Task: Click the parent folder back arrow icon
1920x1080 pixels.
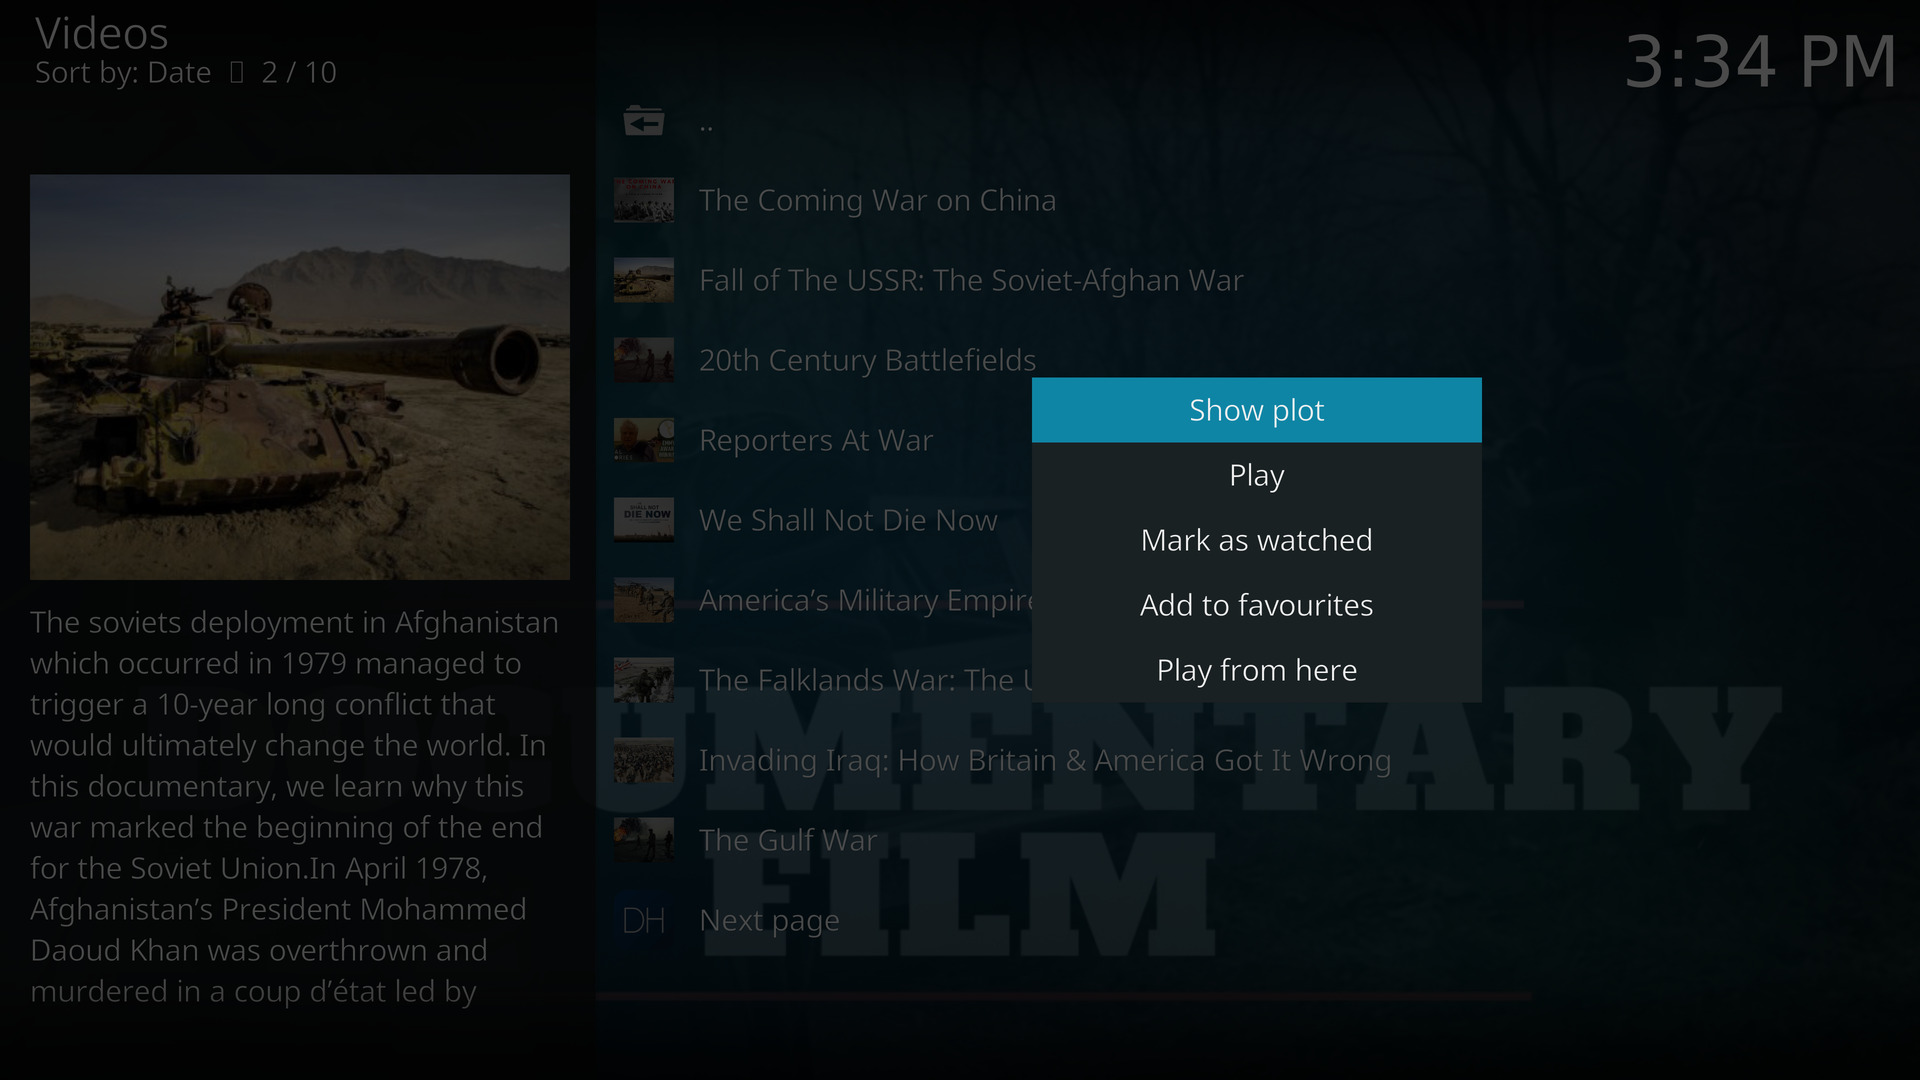Action: tap(644, 121)
